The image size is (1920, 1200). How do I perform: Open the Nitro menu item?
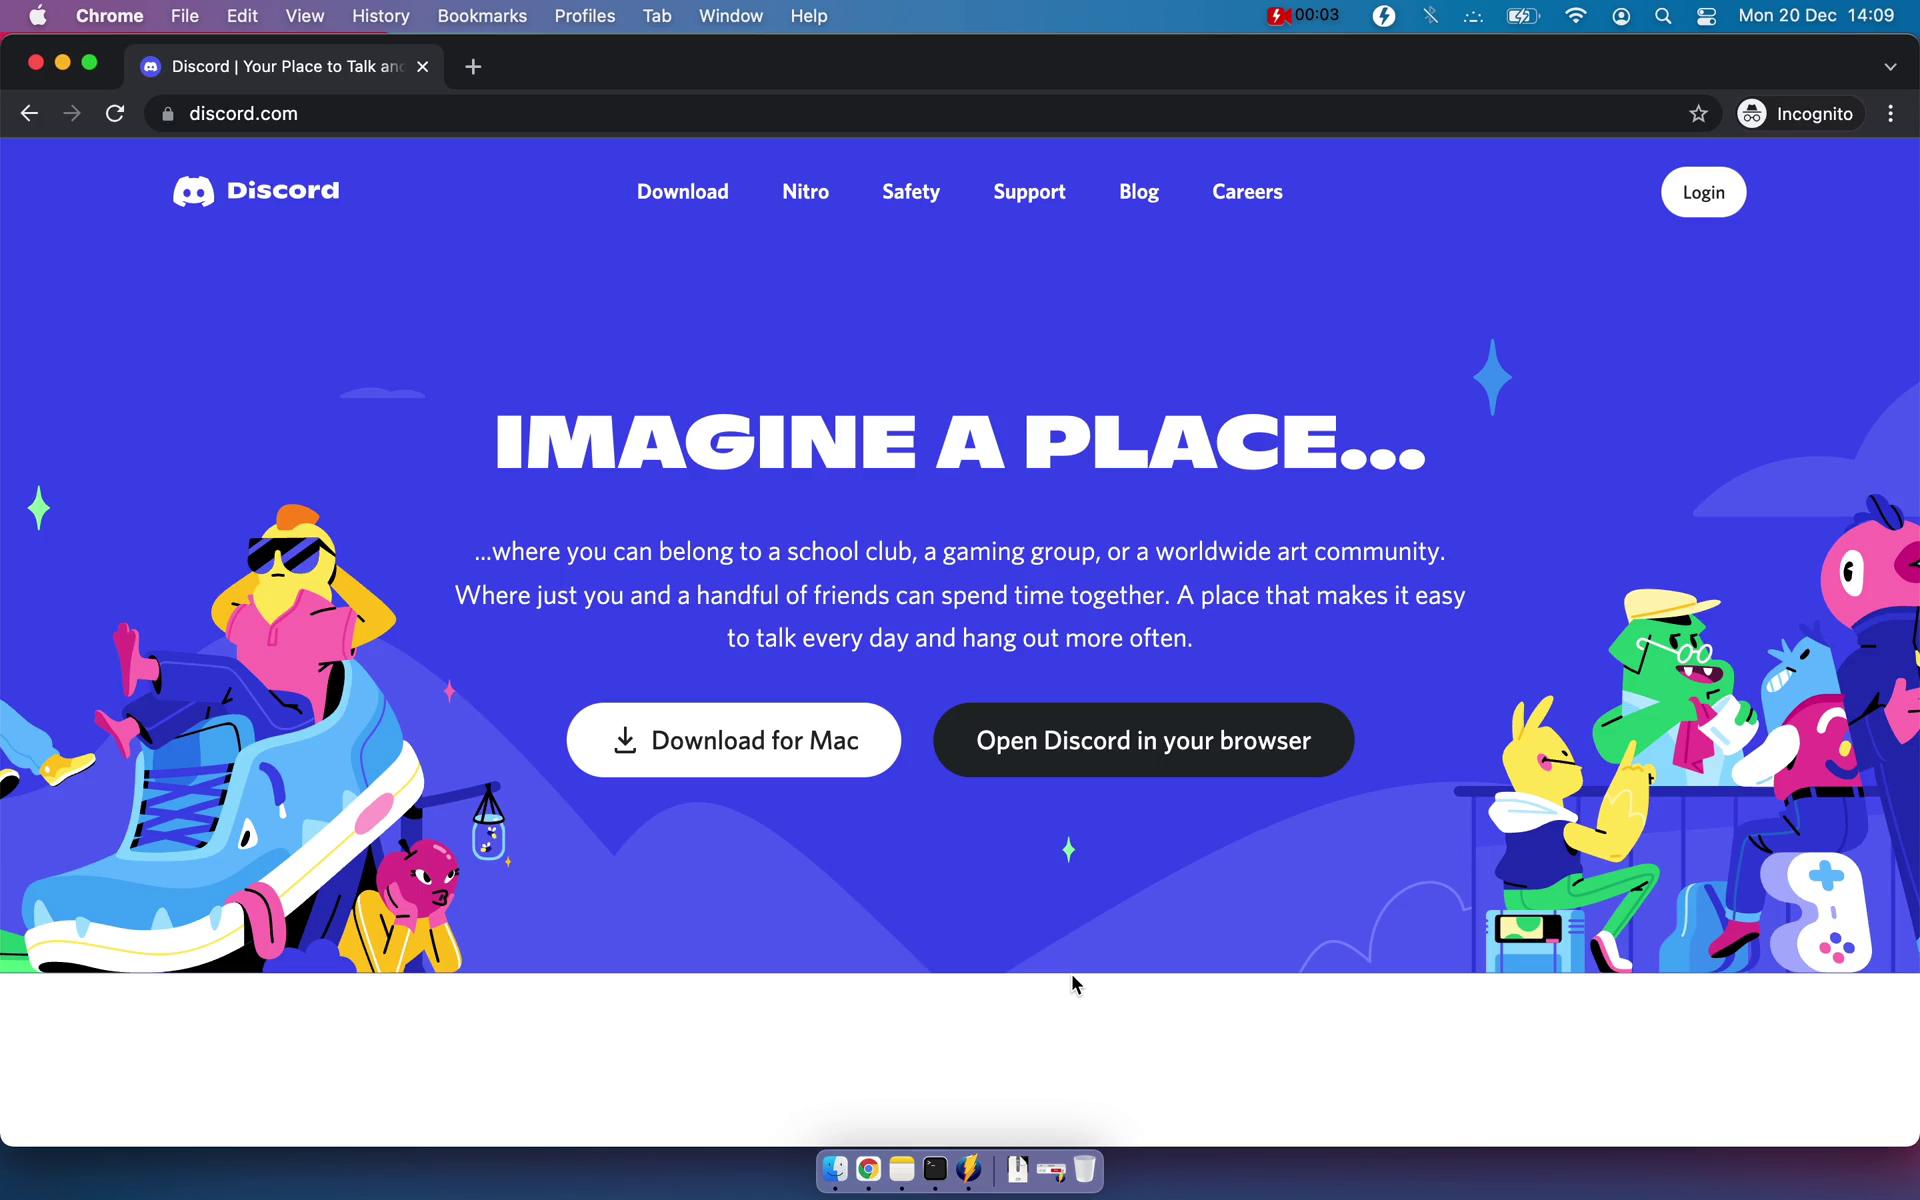pos(806,192)
